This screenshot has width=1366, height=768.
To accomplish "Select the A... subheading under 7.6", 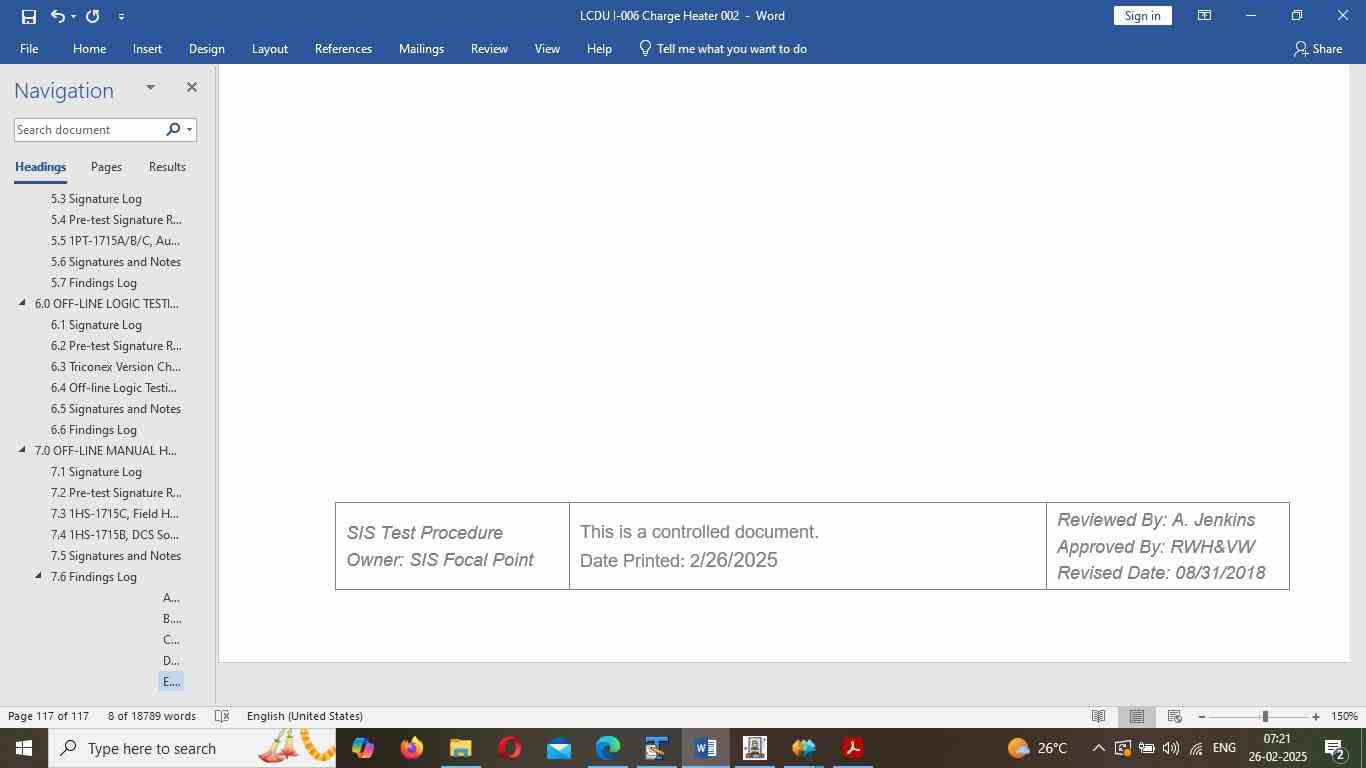I will (171, 598).
